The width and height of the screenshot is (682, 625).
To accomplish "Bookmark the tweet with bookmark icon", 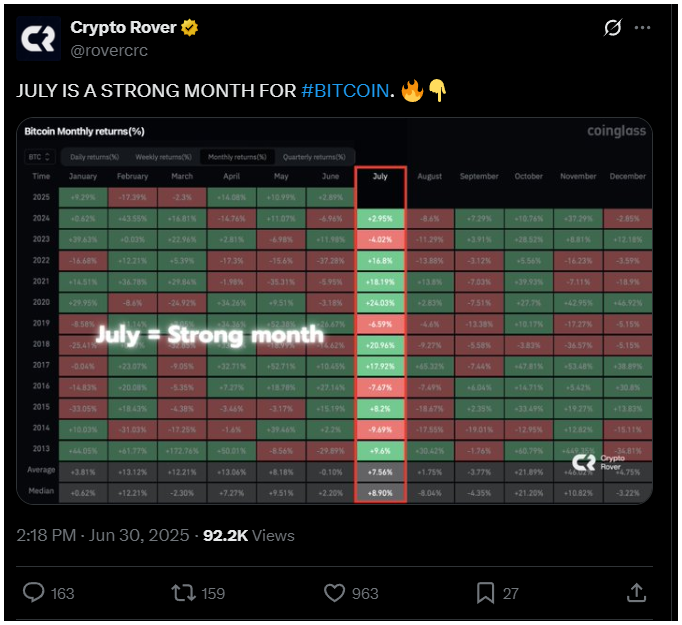I will tap(485, 593).
